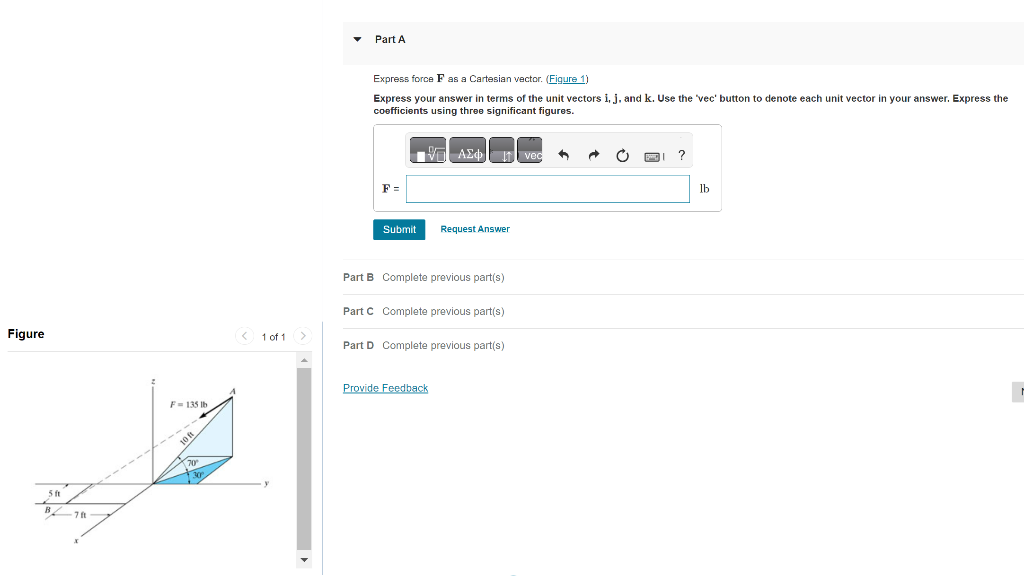Click Provide Feedback link
Image resolution: width=1024 pixels, height=576 pixels.
[385, 388]
